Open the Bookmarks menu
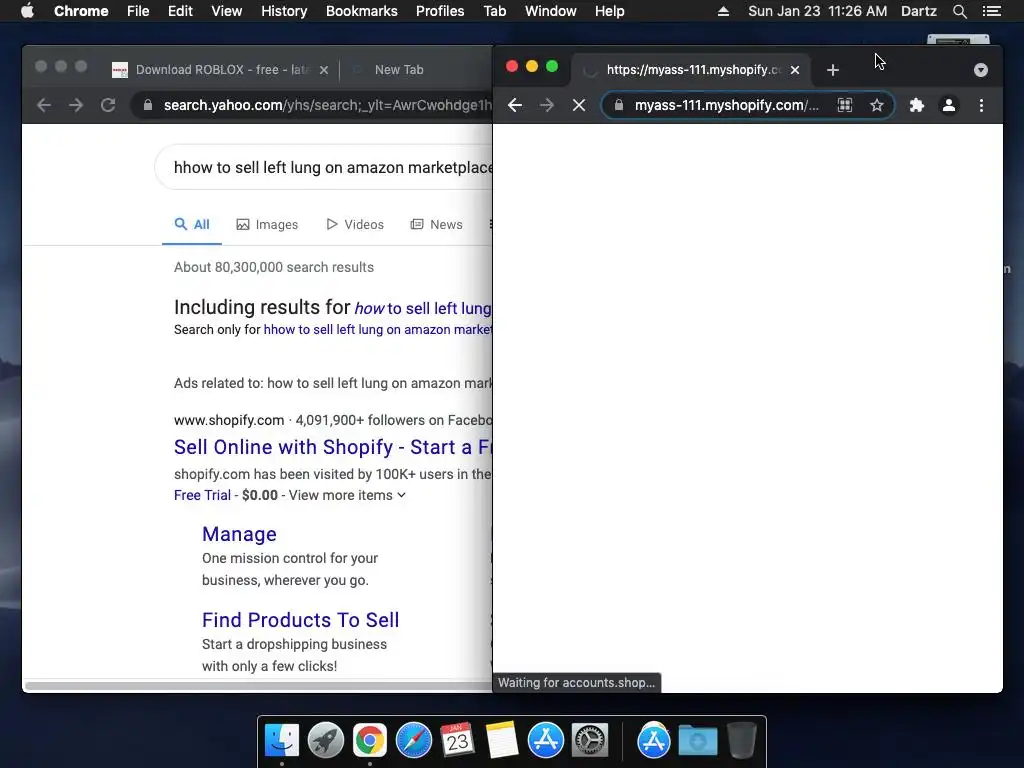The height and width of the screenshot is (768, 1024). tap(362, 11)
